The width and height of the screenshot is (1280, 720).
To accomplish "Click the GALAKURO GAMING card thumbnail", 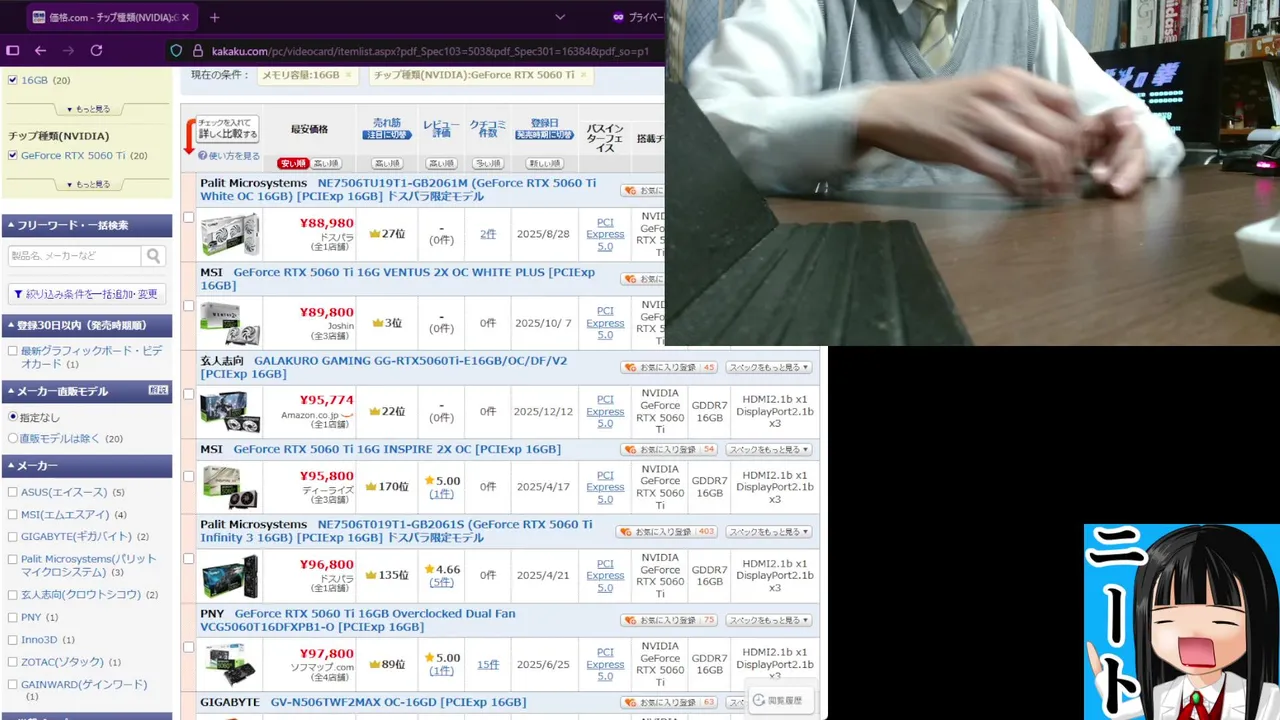I will click(x=230, y=411).
